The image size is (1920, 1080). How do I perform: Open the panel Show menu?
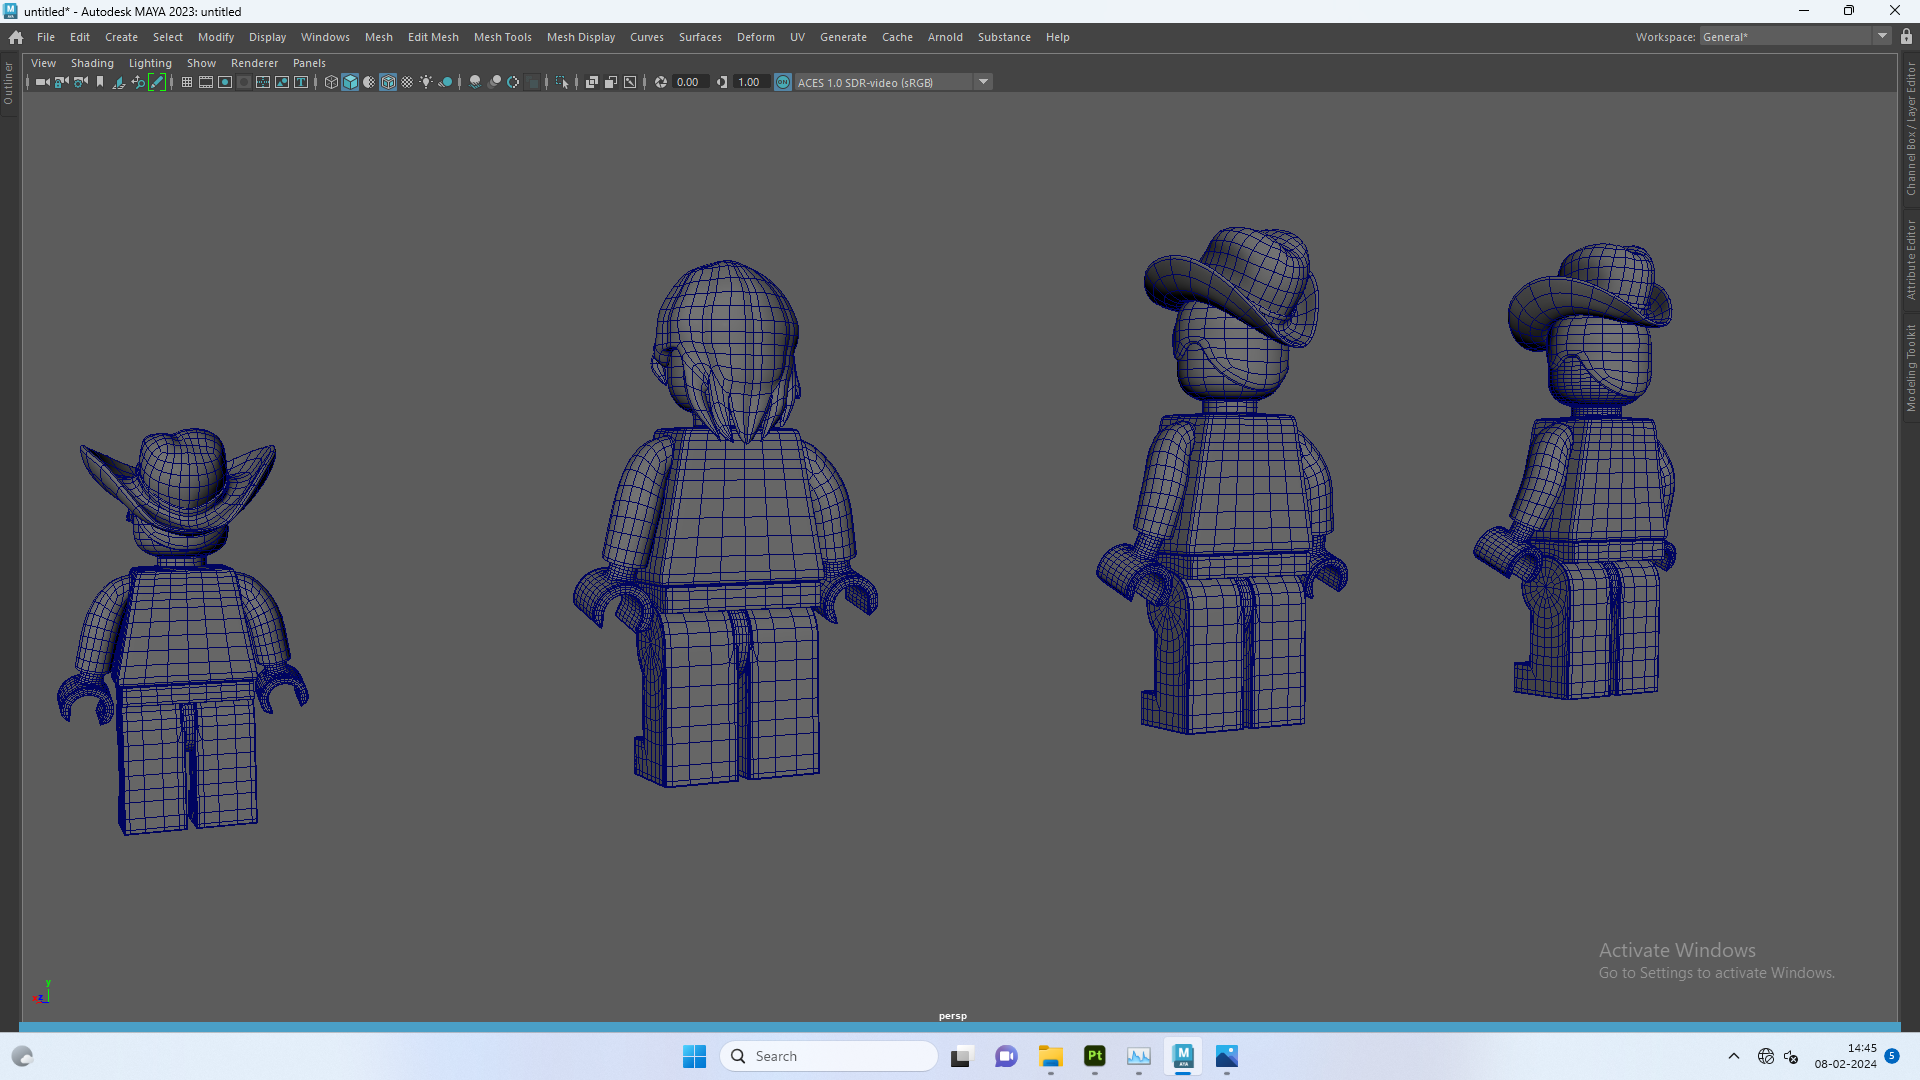tap(201, 63)
